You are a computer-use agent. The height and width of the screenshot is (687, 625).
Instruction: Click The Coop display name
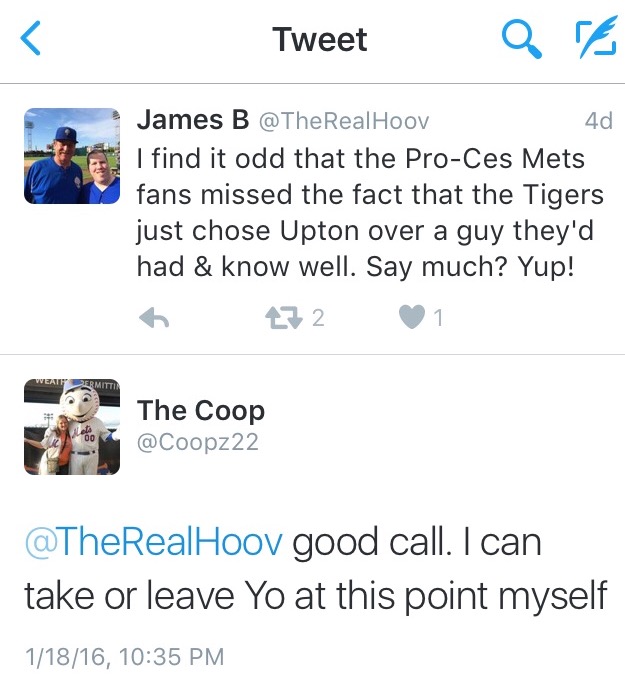click(x=201, y=410)
